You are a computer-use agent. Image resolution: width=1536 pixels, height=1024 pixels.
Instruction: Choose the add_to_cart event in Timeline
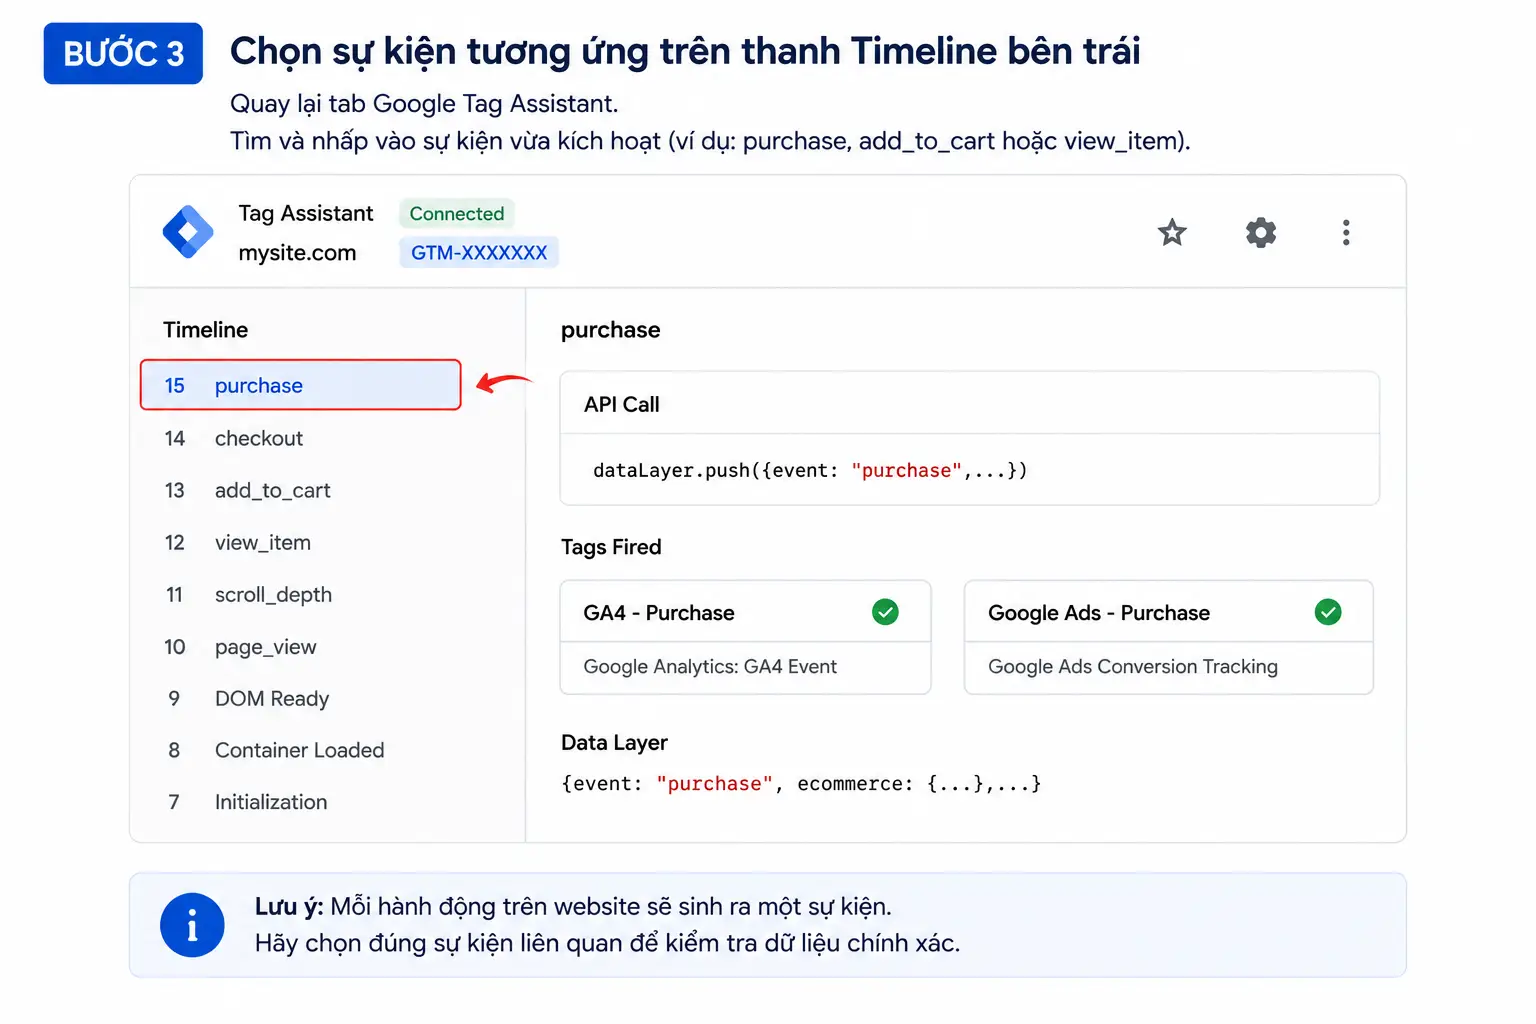[300, 490]
